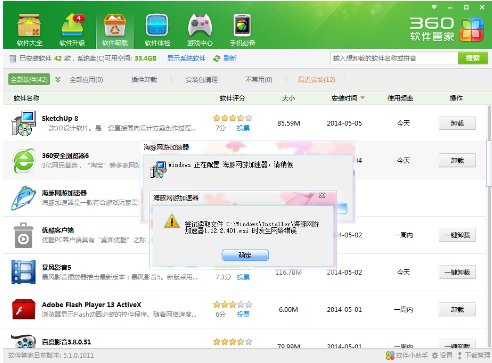The height and width of the screenshot is (363, 492).
Task: Switch to the 全部应用(0) tab
Action: pos(86,79)
